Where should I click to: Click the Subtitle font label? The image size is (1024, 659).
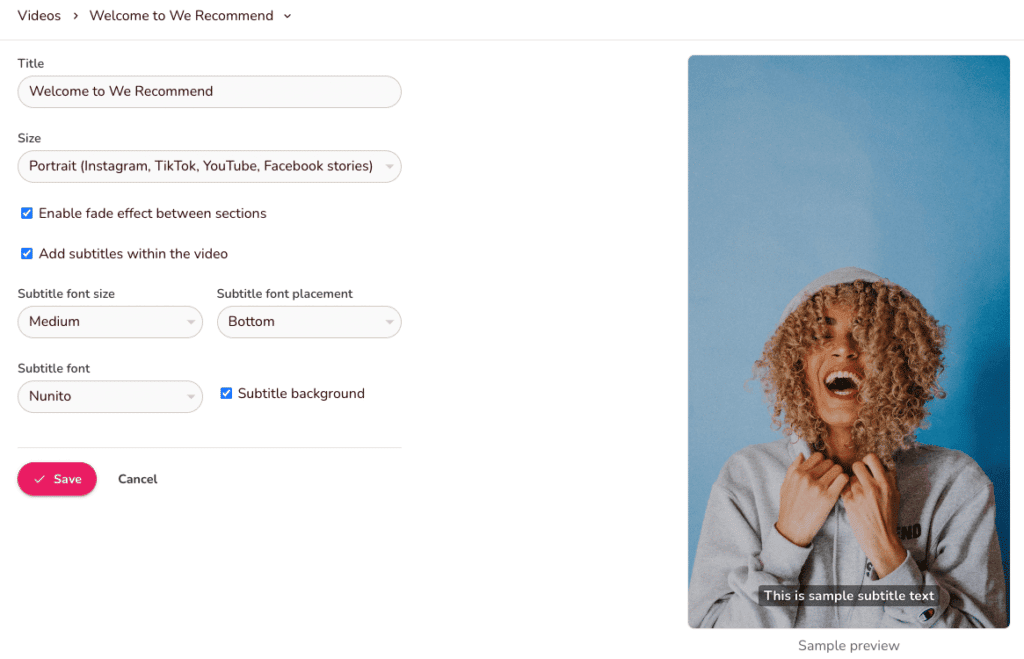tap(54, 368)
